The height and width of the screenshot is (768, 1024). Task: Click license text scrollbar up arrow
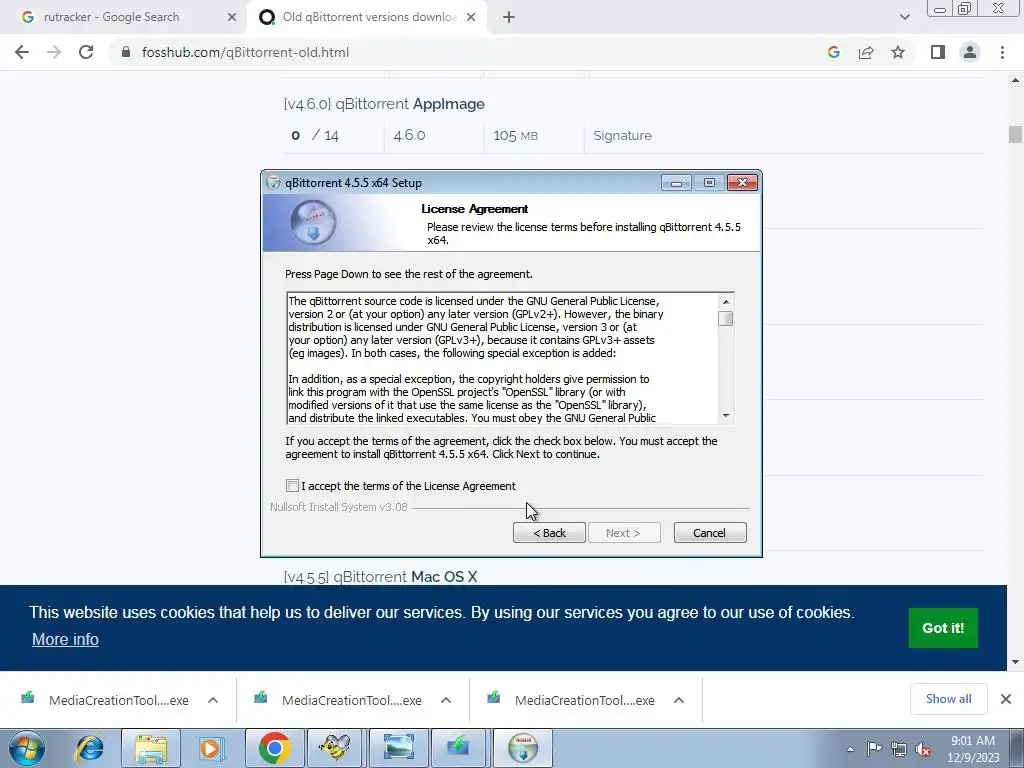[726, 301]
